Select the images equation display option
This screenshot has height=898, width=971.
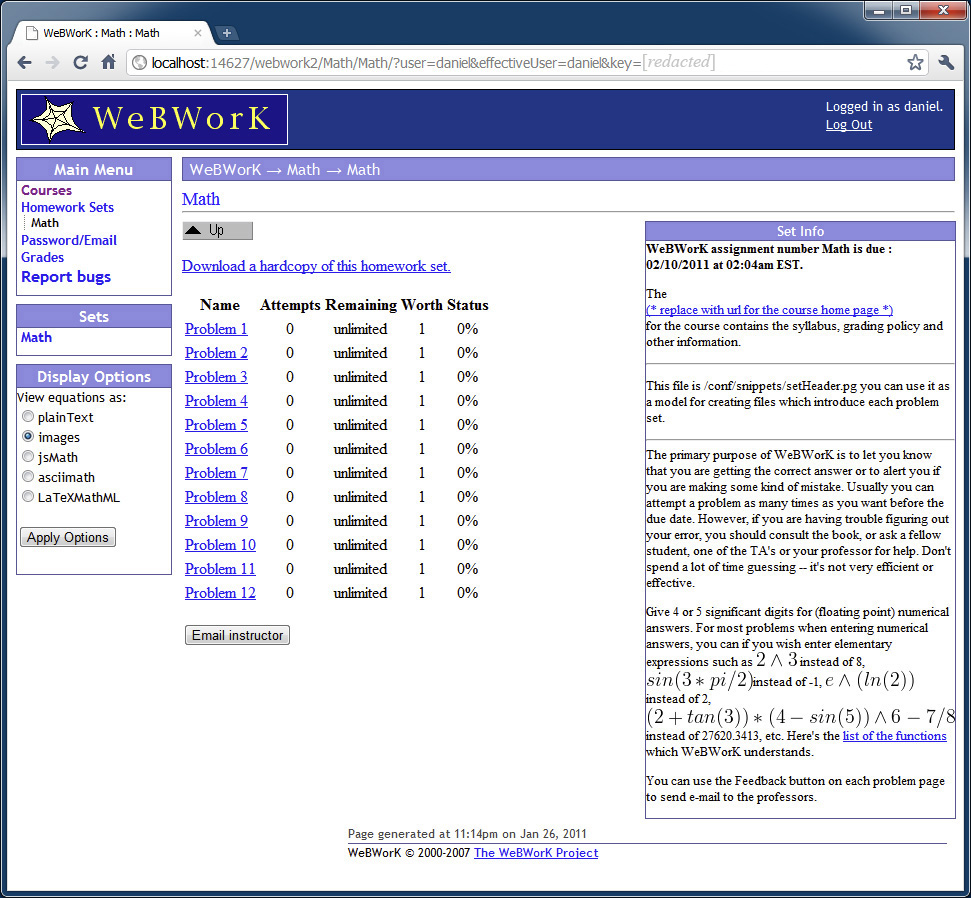[x=28, y=436]
